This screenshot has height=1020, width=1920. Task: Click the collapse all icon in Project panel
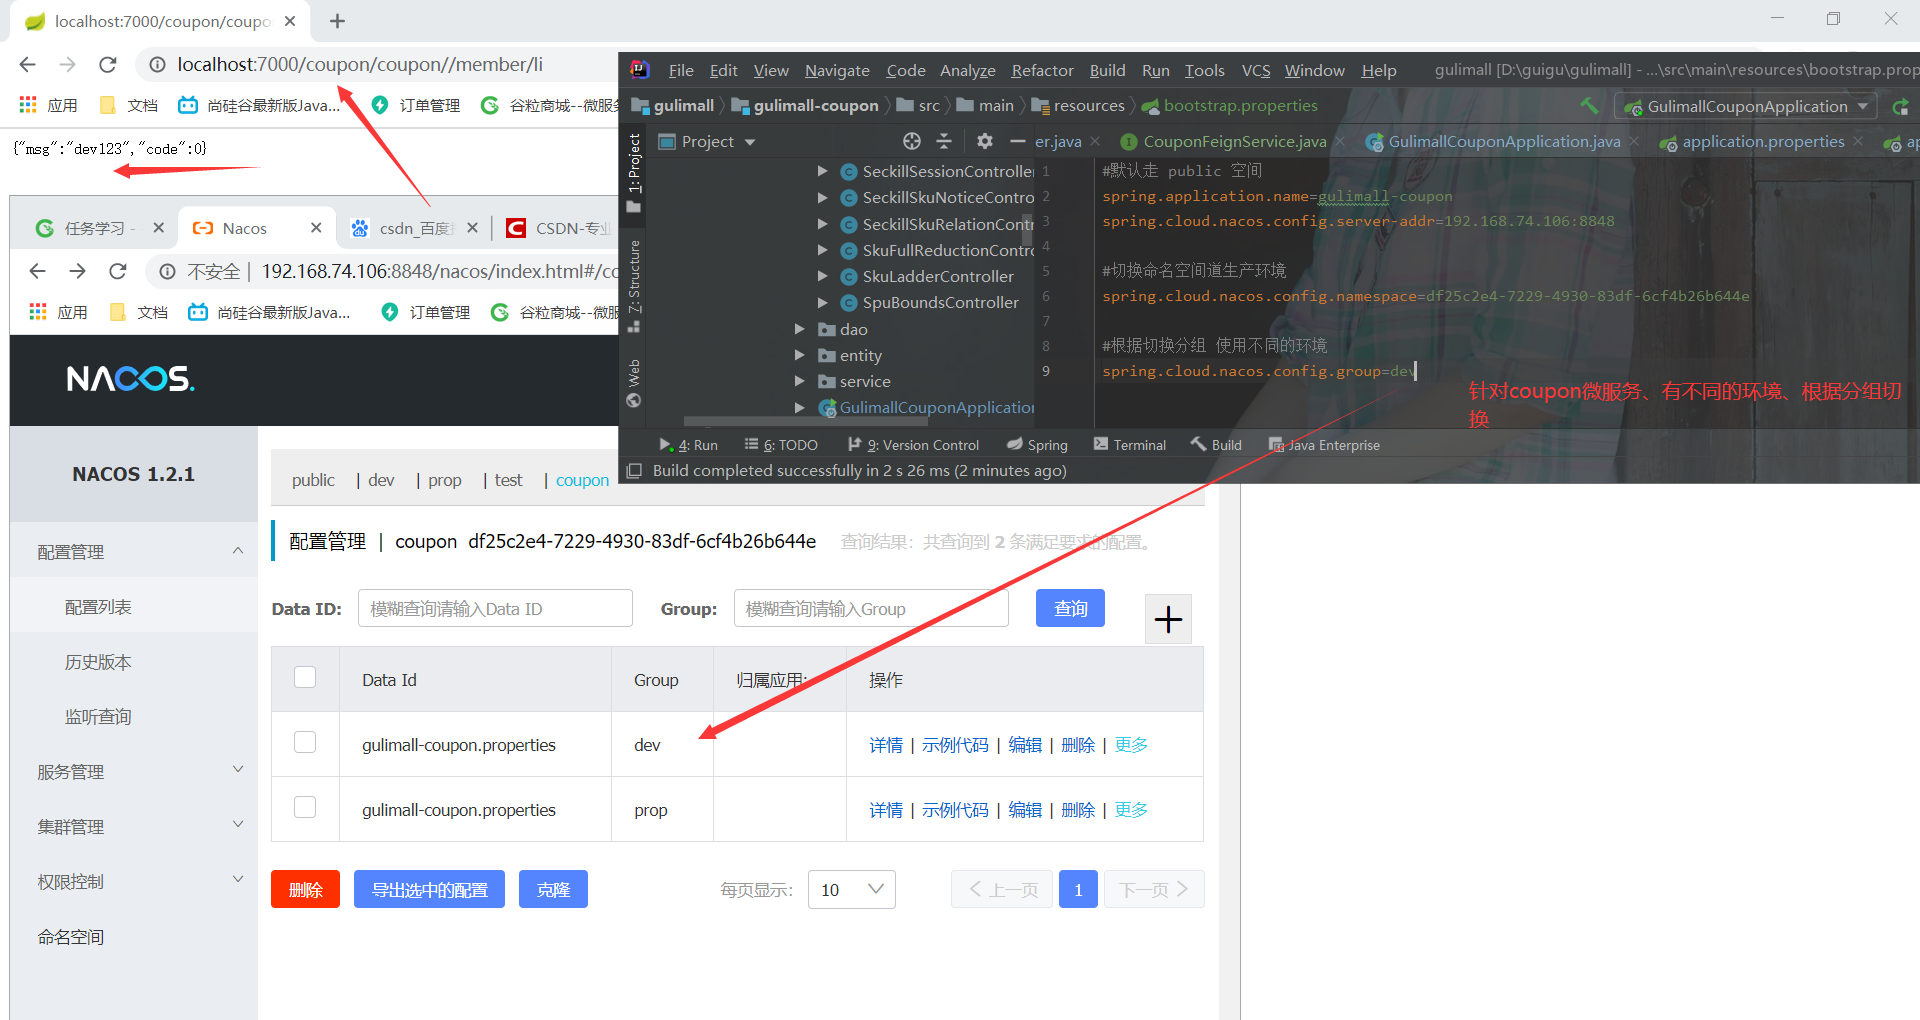[x=944, y=141]
